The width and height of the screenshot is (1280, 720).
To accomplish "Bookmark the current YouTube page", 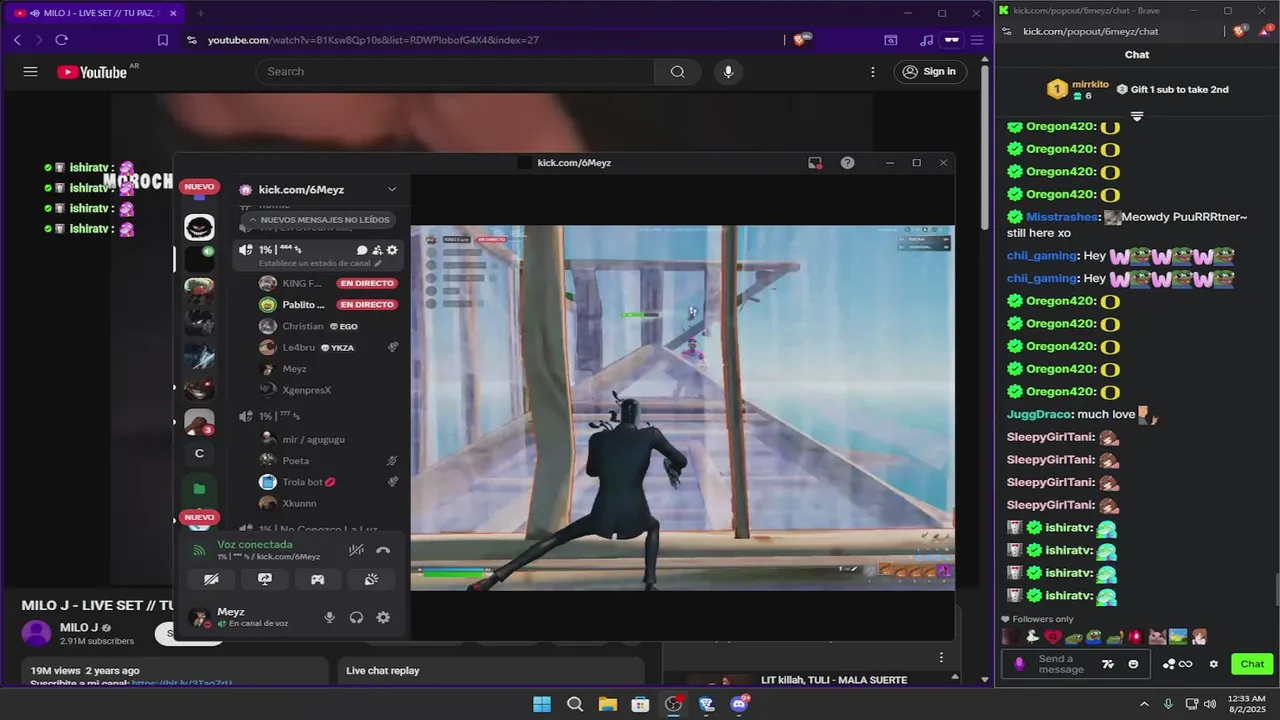I will [163, 40].
